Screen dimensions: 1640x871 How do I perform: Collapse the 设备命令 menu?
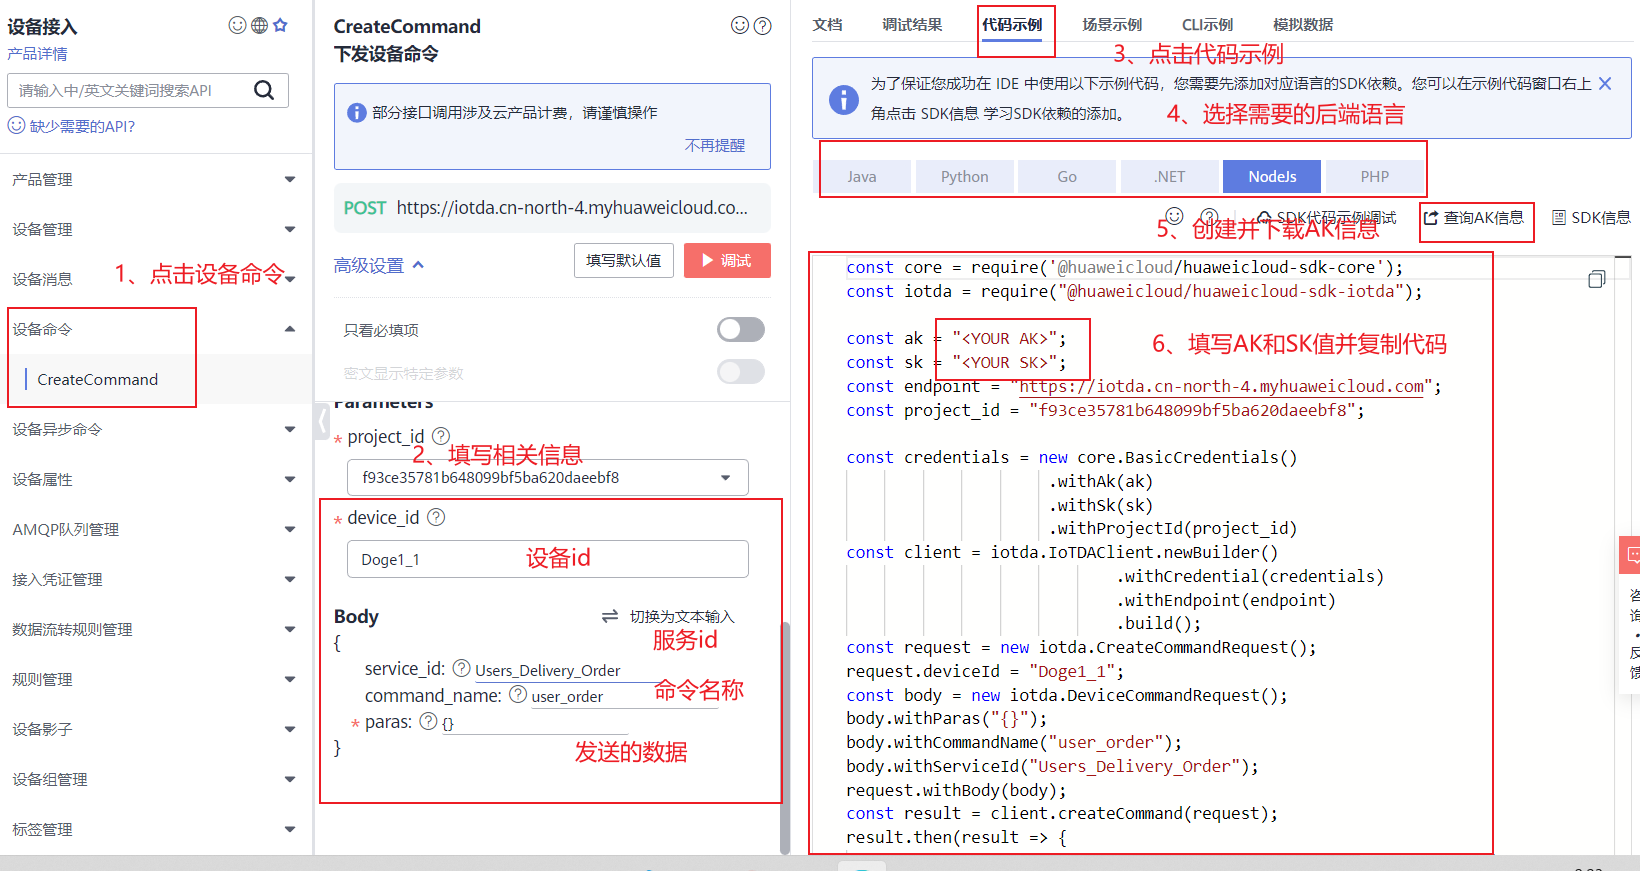coord(156,329)
